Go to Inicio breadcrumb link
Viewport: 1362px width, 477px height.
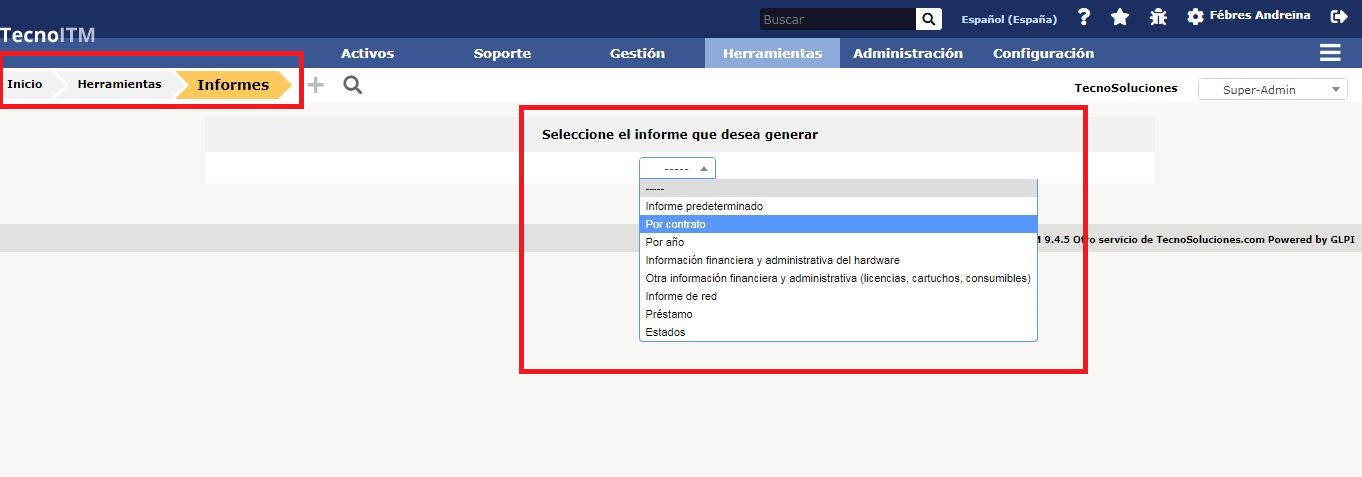pyautogui.click(x=25, y=85)
